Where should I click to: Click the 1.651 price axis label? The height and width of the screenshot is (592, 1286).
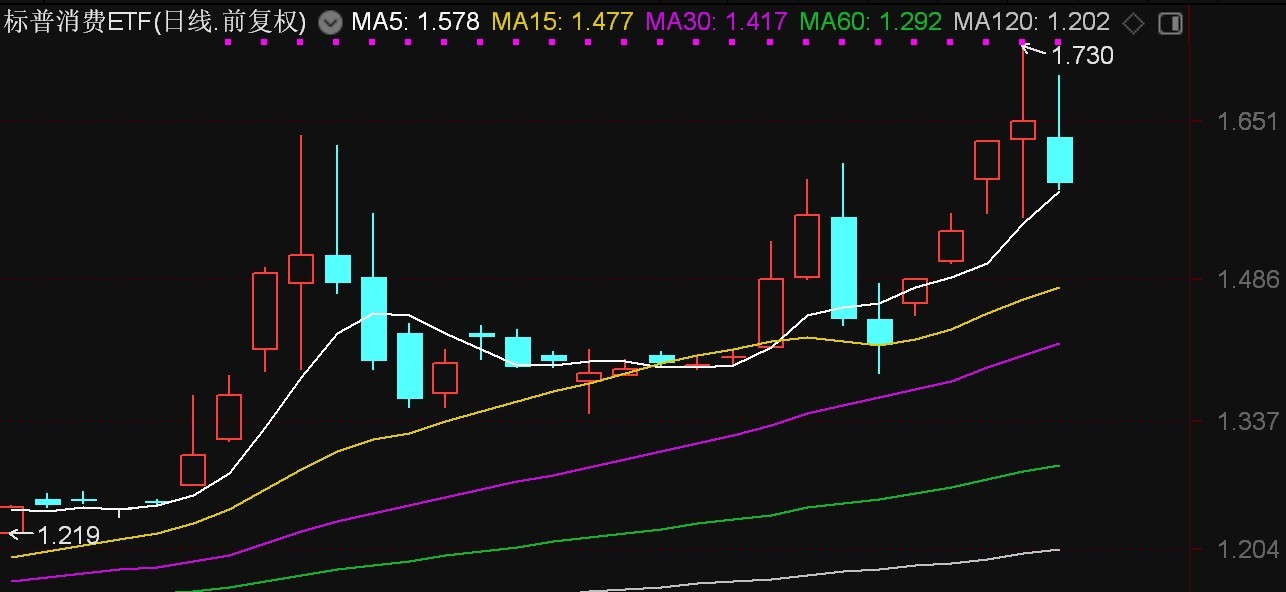[1248, 122]
